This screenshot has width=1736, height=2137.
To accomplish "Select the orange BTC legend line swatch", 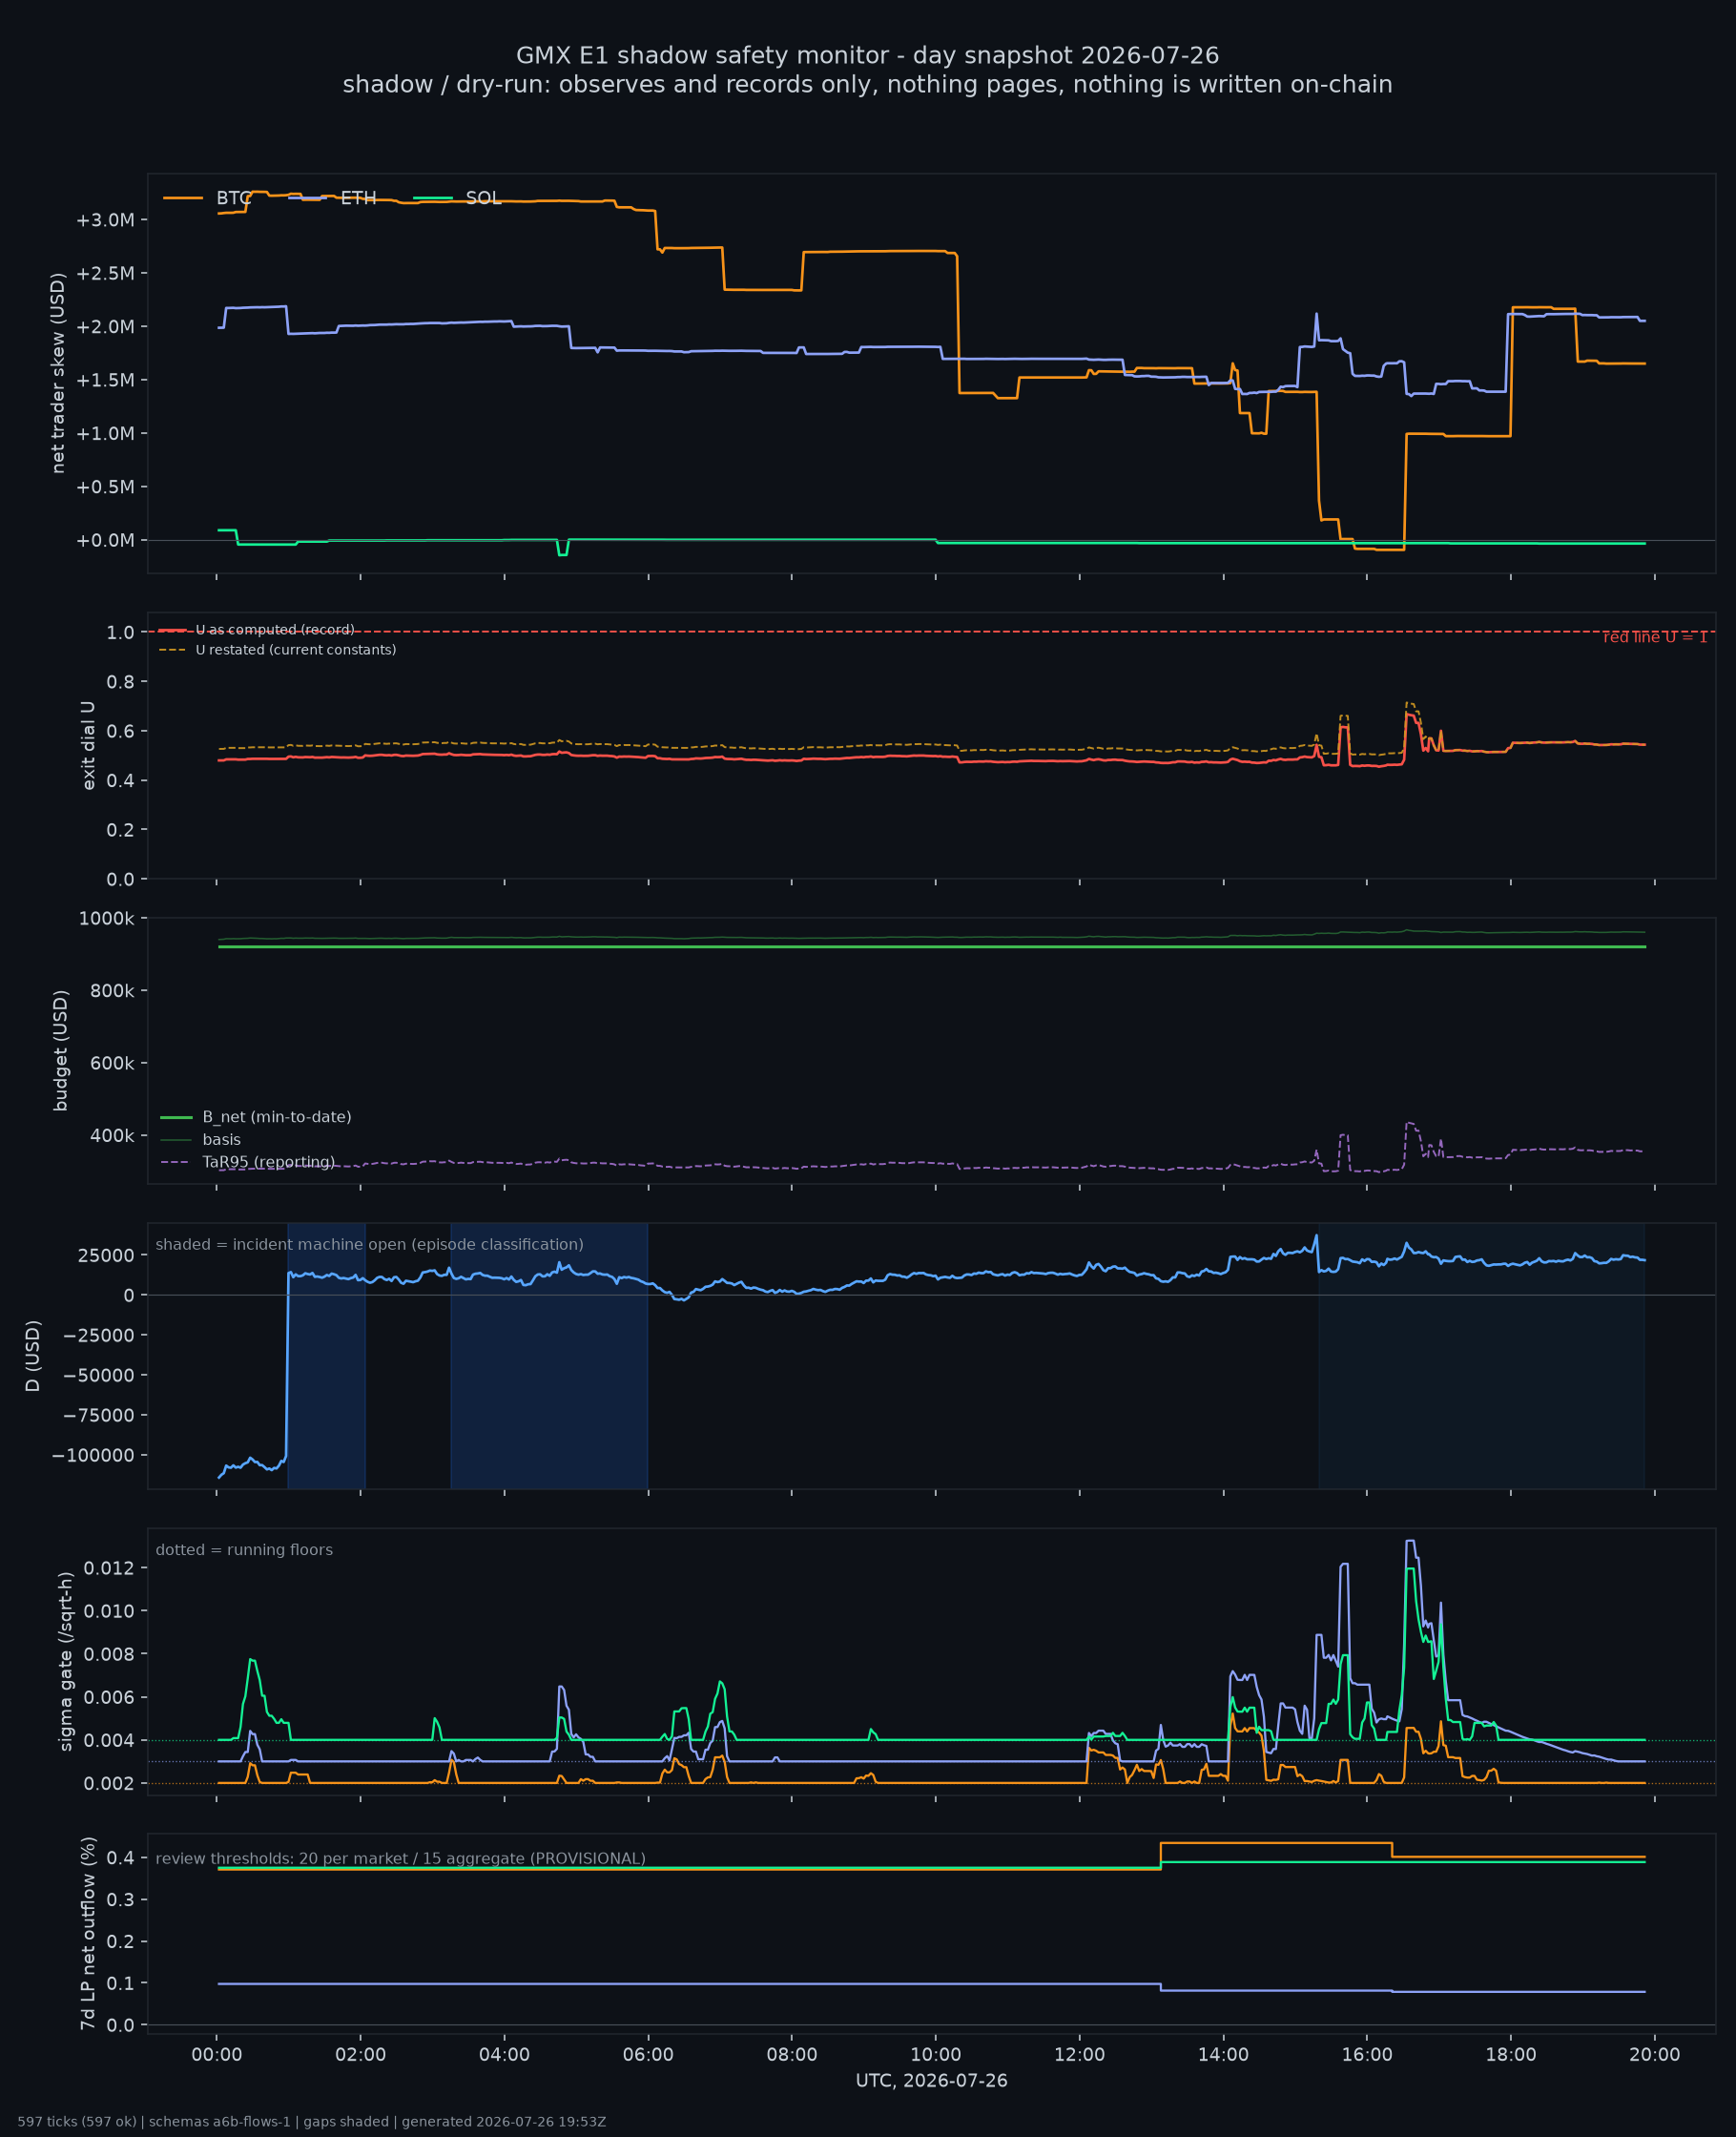I will 183,198.
